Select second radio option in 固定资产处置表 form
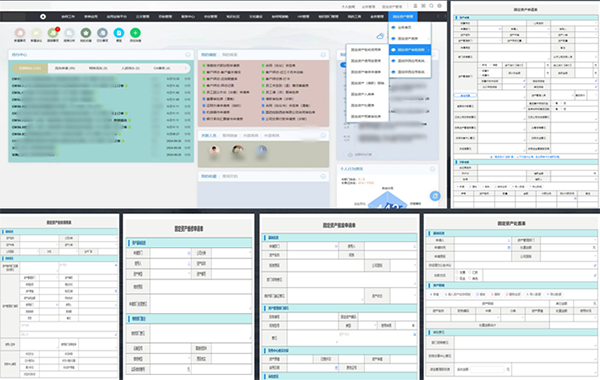Screen dimensions: 600x380 (470, 272)
